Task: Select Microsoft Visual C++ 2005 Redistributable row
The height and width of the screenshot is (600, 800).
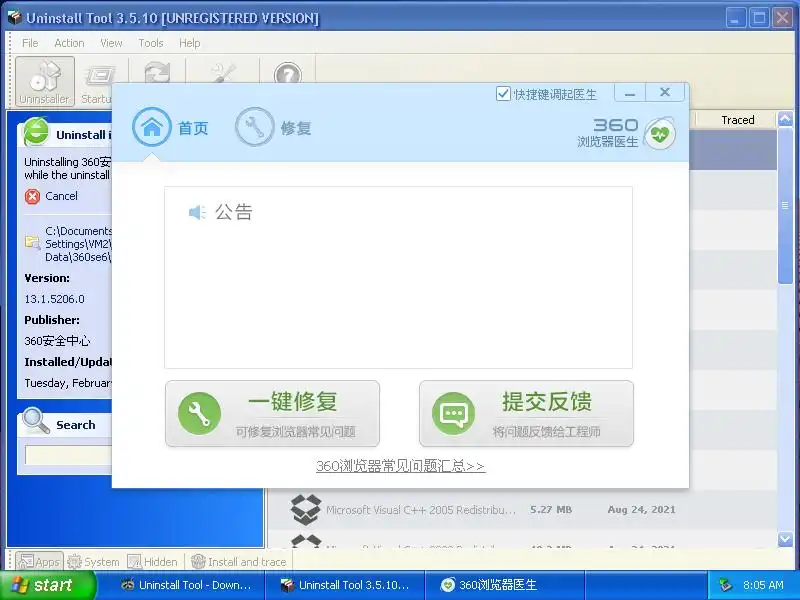Action: click(x=522, y=510)
